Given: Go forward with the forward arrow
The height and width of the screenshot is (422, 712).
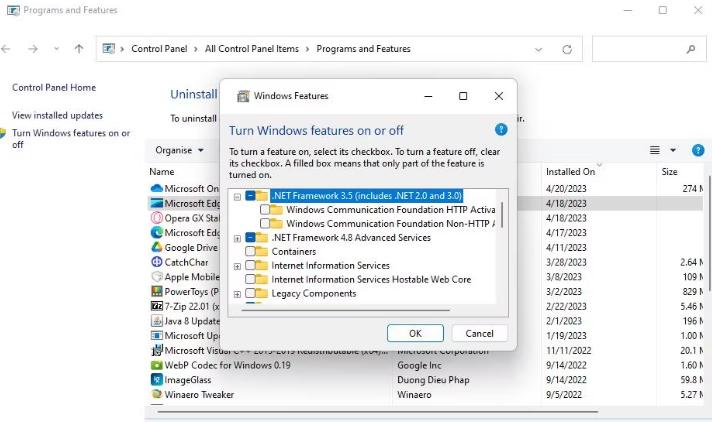Looking at the screenshot, I should coord(33,49).
